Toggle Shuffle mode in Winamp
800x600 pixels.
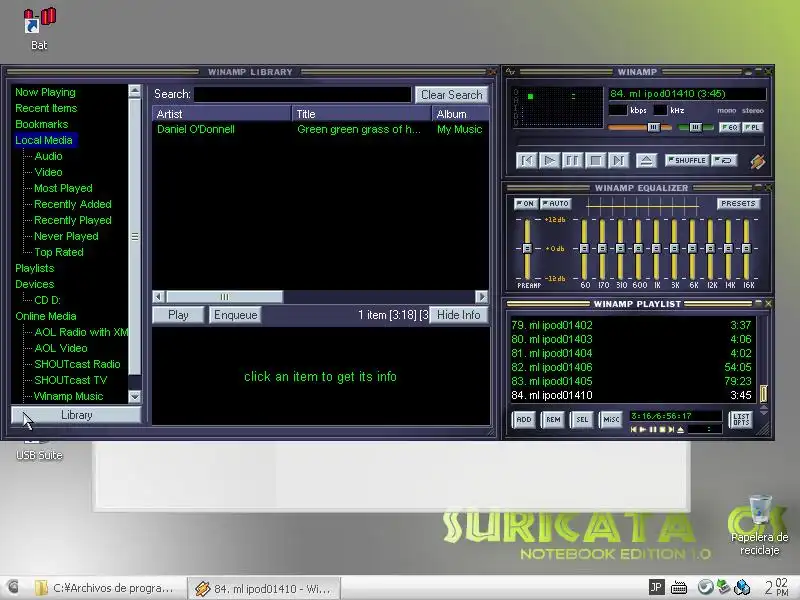pos(686,160)
